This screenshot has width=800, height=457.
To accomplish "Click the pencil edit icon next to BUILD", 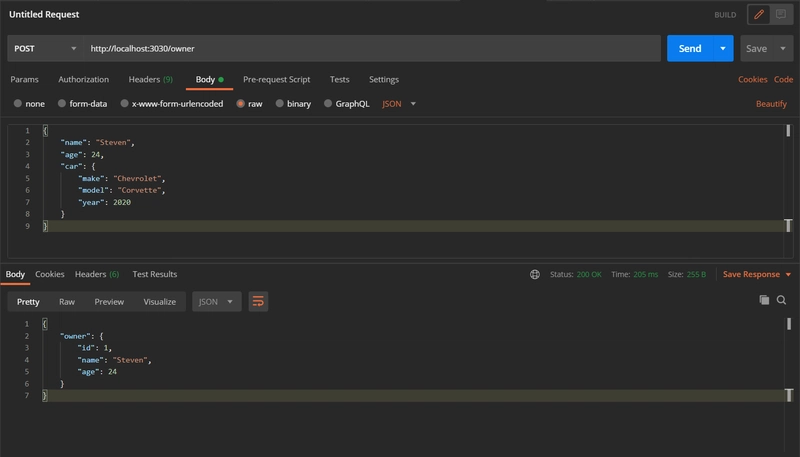I will pos(759,15).
